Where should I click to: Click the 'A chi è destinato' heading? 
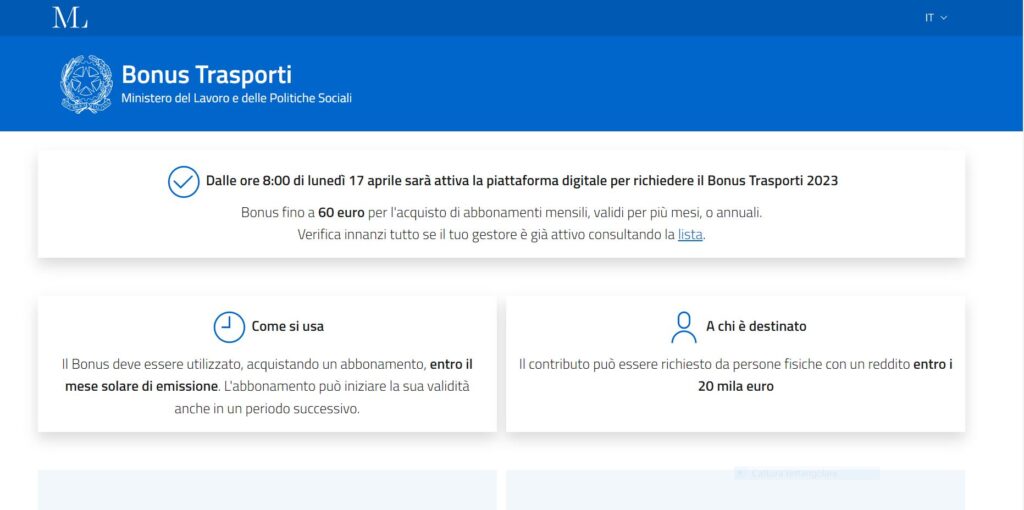click(x=756, y=327)
